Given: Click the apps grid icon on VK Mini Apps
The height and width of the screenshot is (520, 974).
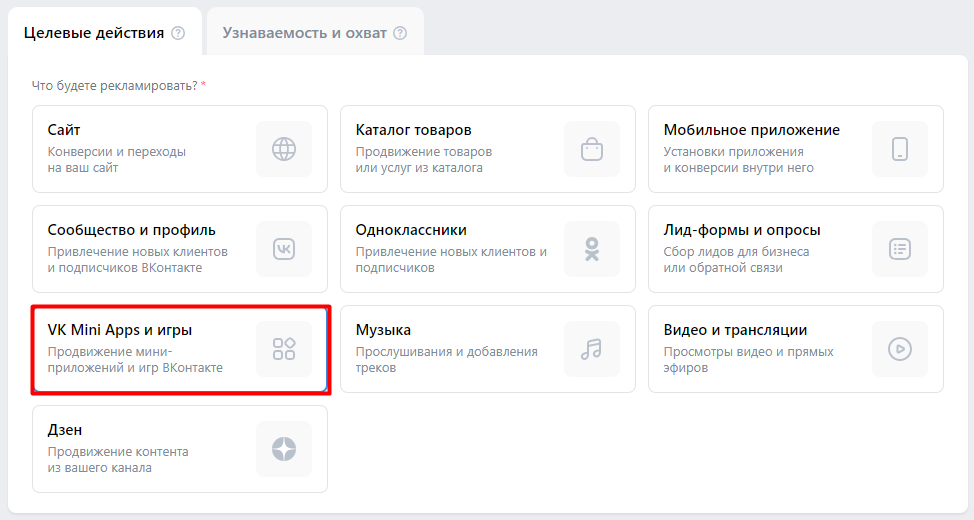Looking at the screenshot, I should tap(284, 349).
